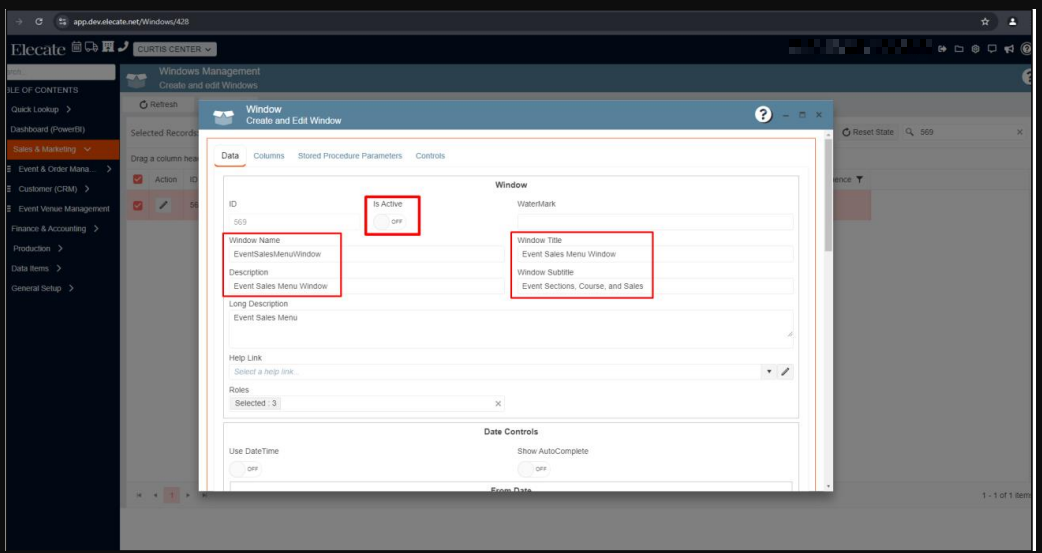Toggle the Is Active switch

(x=390, y=221)
